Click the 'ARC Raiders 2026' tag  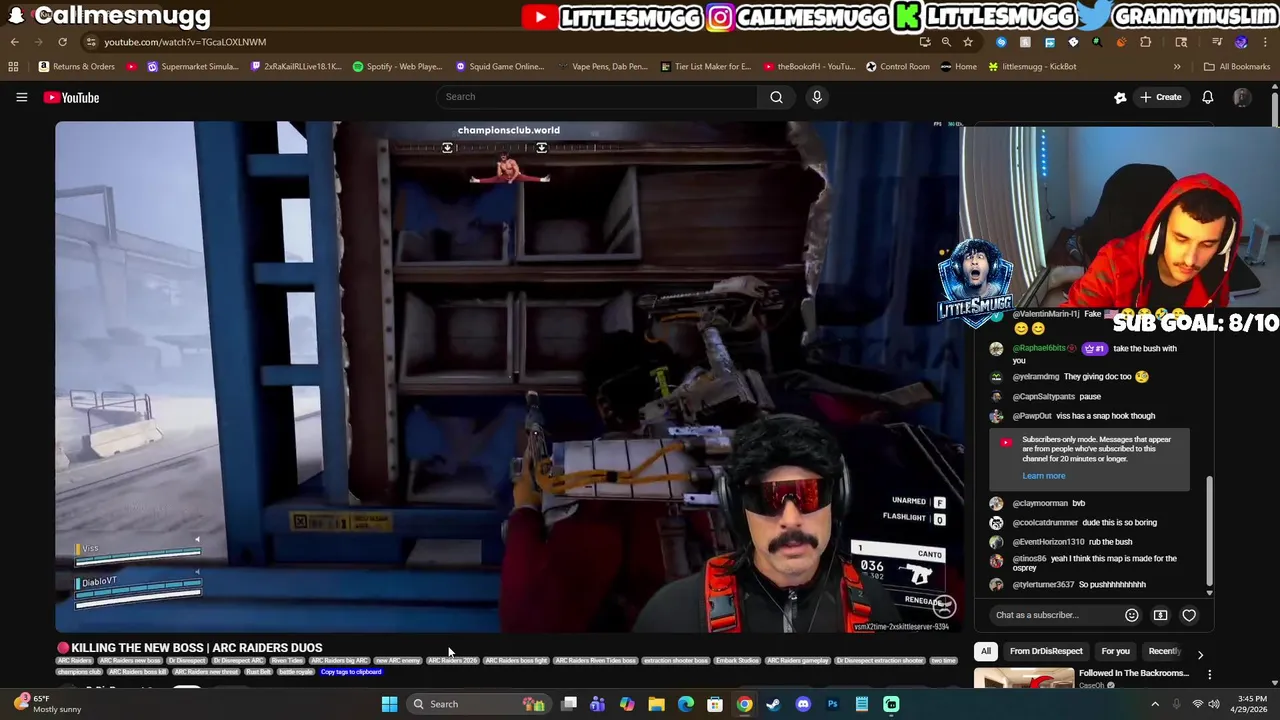pyautogui.click(x=453, y=661)
